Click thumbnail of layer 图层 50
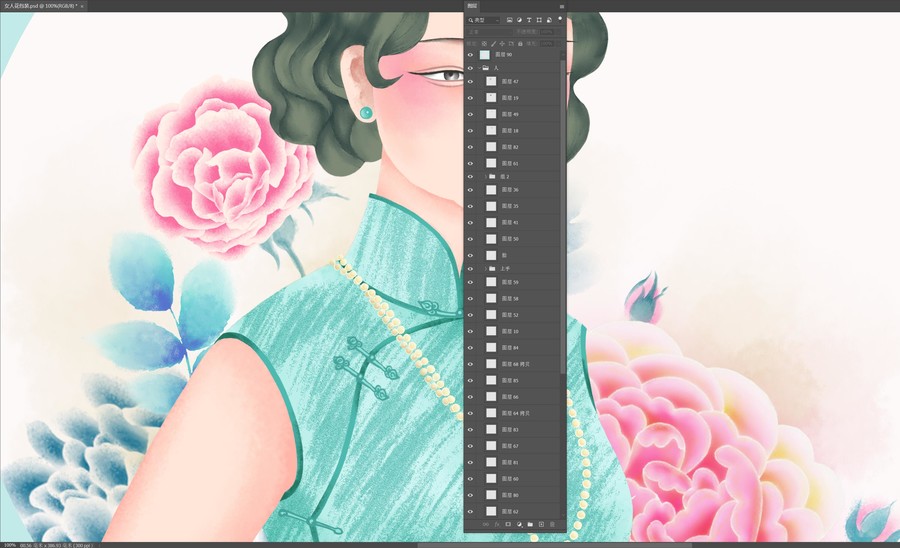900x548 pixels. [491, 239]
